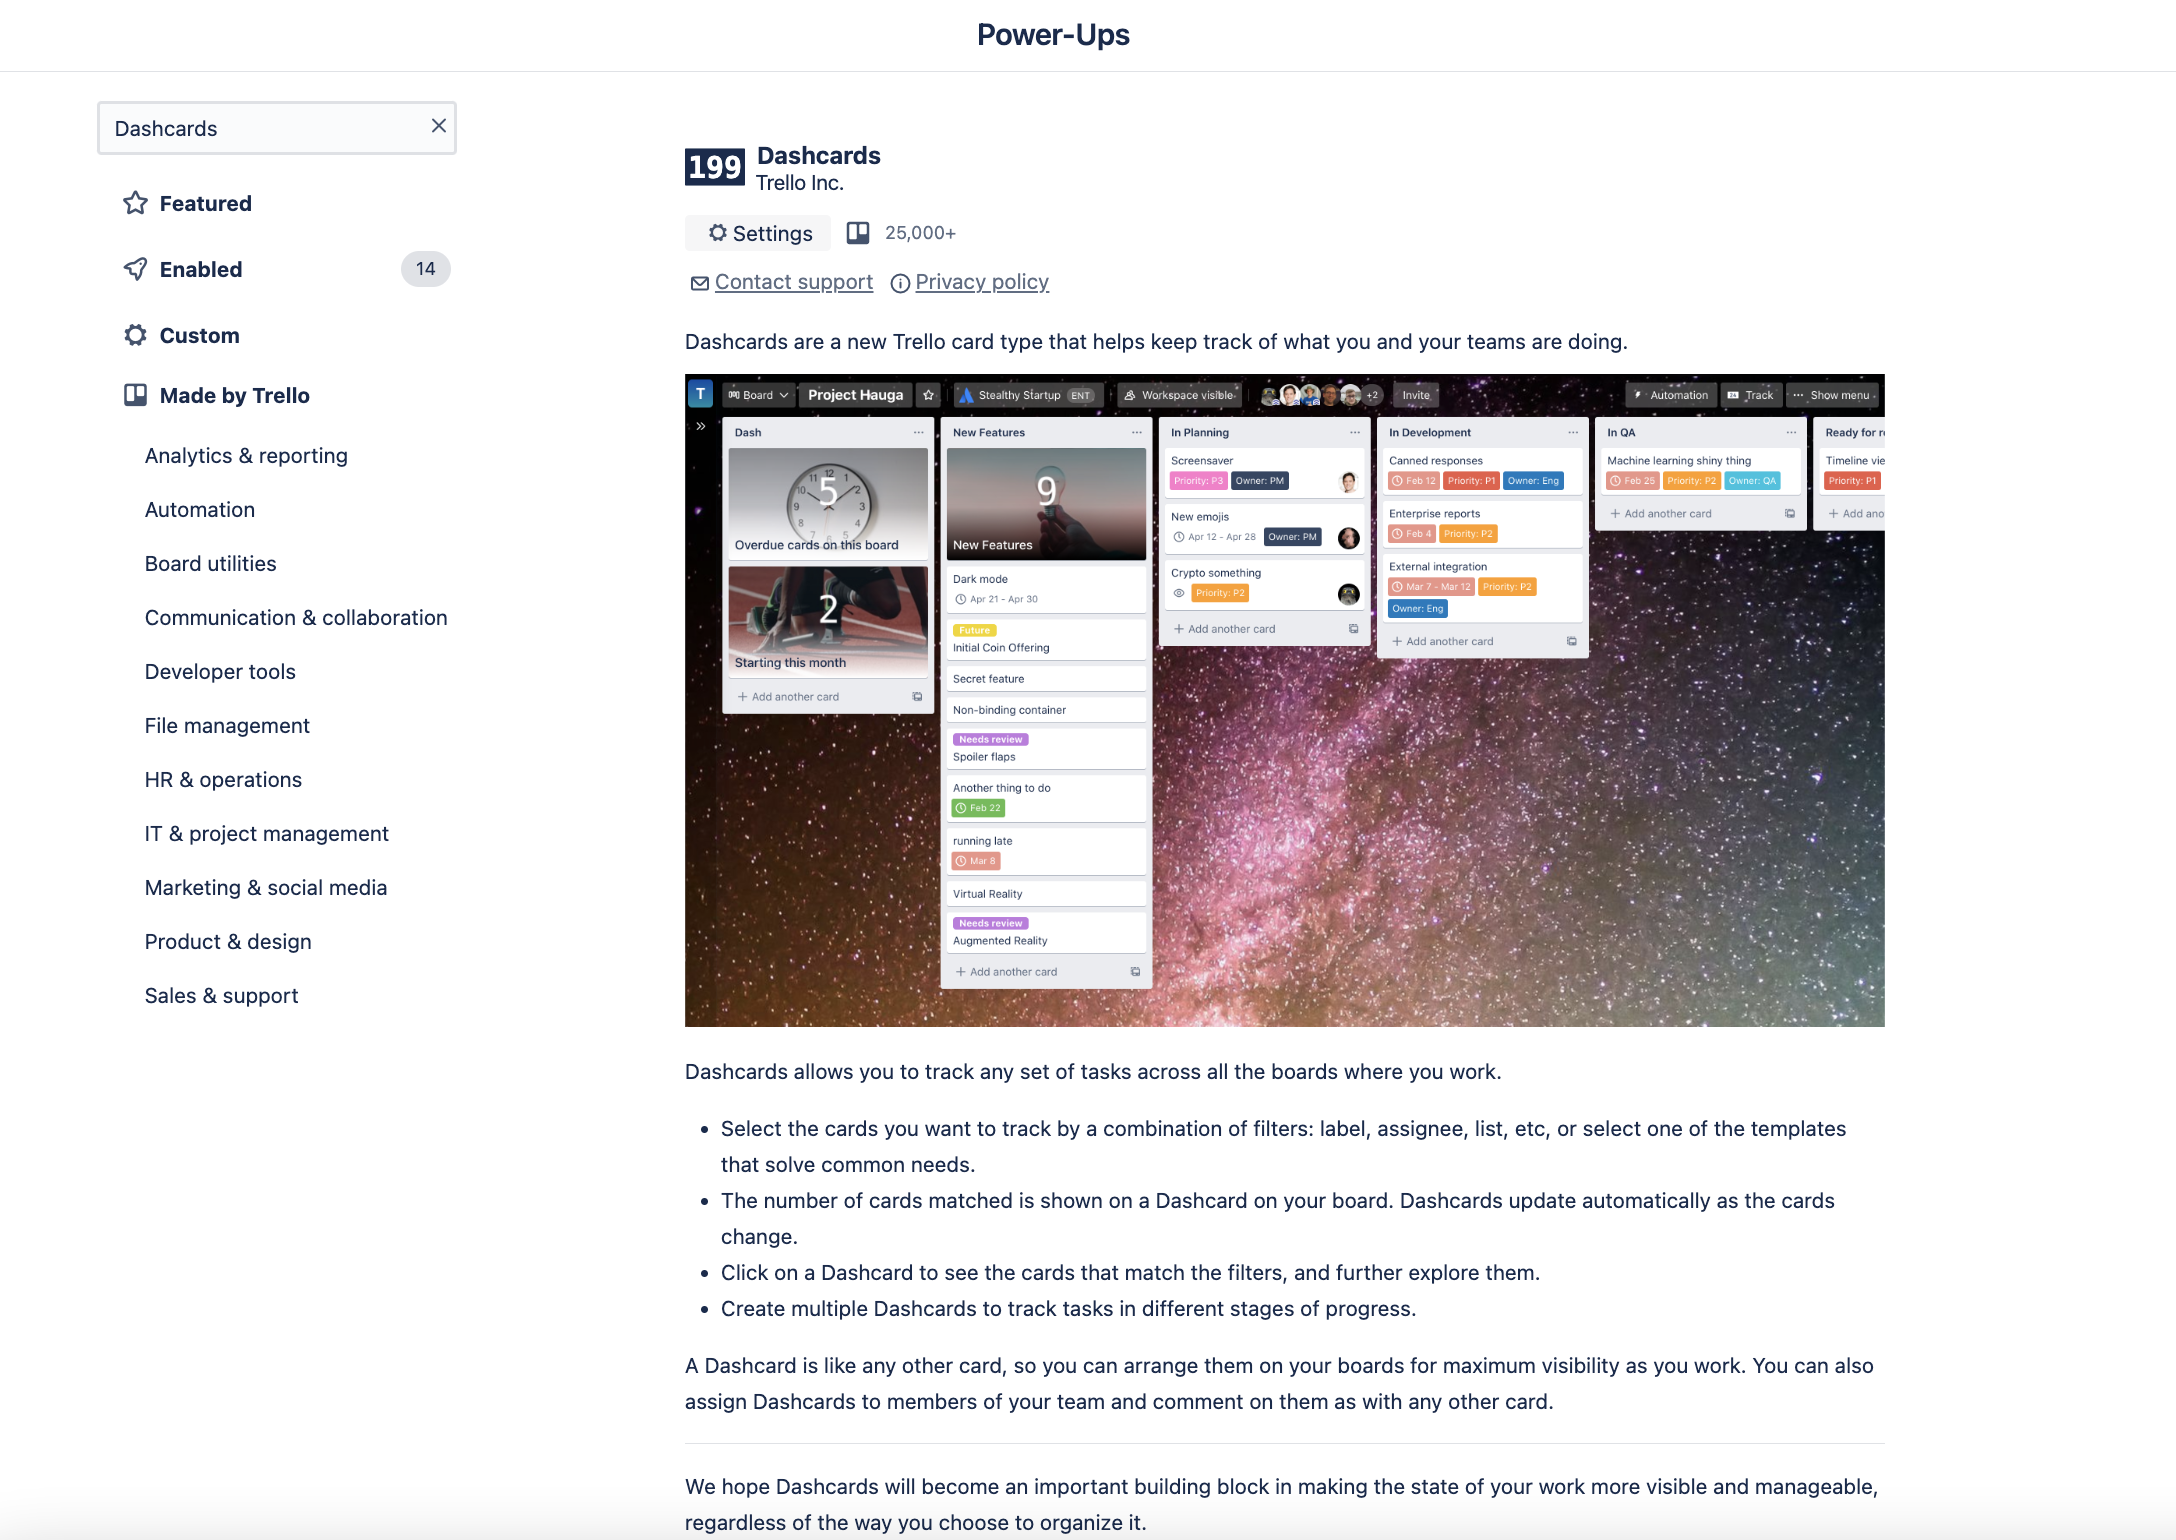Open the Made by Trello section
This screenshot has height=1540, width=2176.
click(x=234, y=396)
